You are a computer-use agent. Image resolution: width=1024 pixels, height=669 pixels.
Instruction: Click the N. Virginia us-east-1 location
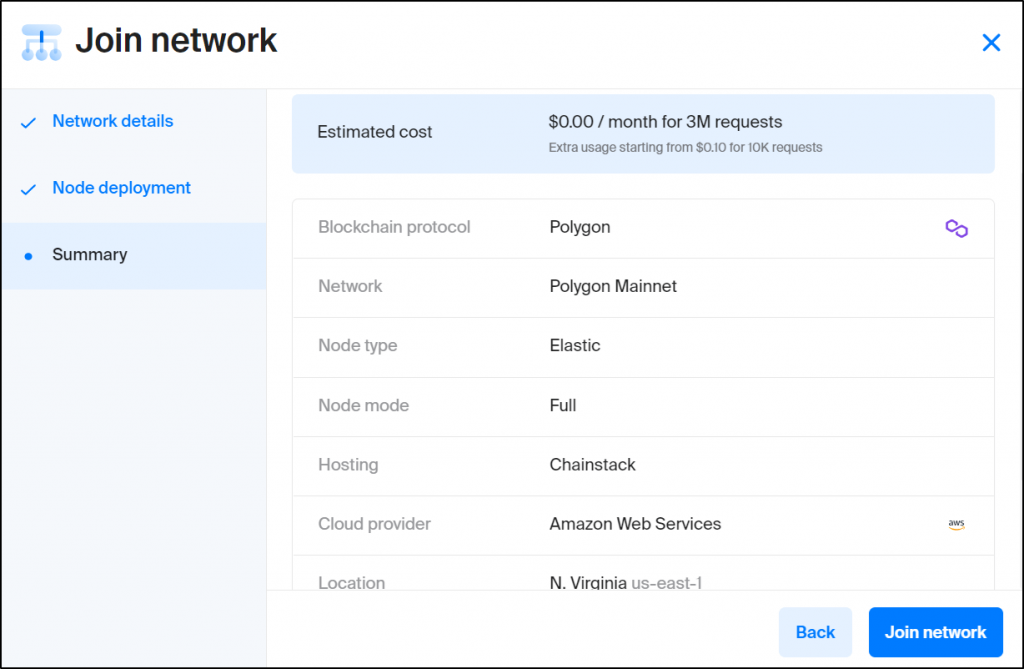(625, 582)
